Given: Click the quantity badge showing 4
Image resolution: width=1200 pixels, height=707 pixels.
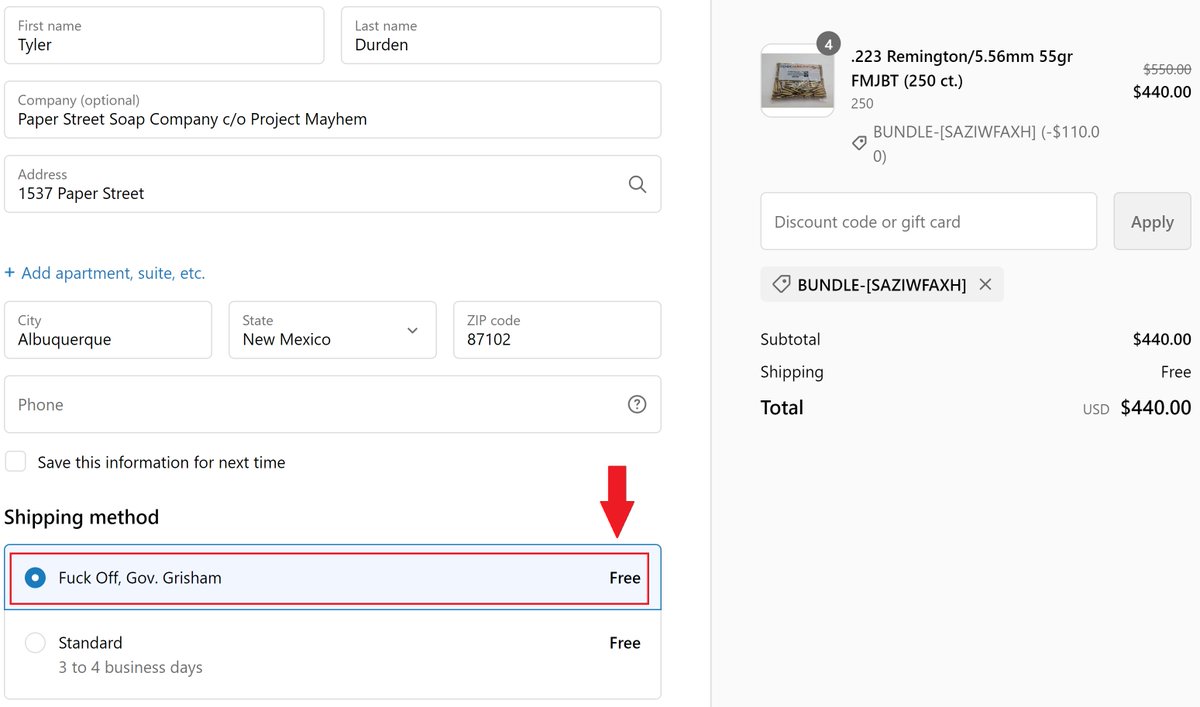Looking at the screenshot, I should click(828, 45).
